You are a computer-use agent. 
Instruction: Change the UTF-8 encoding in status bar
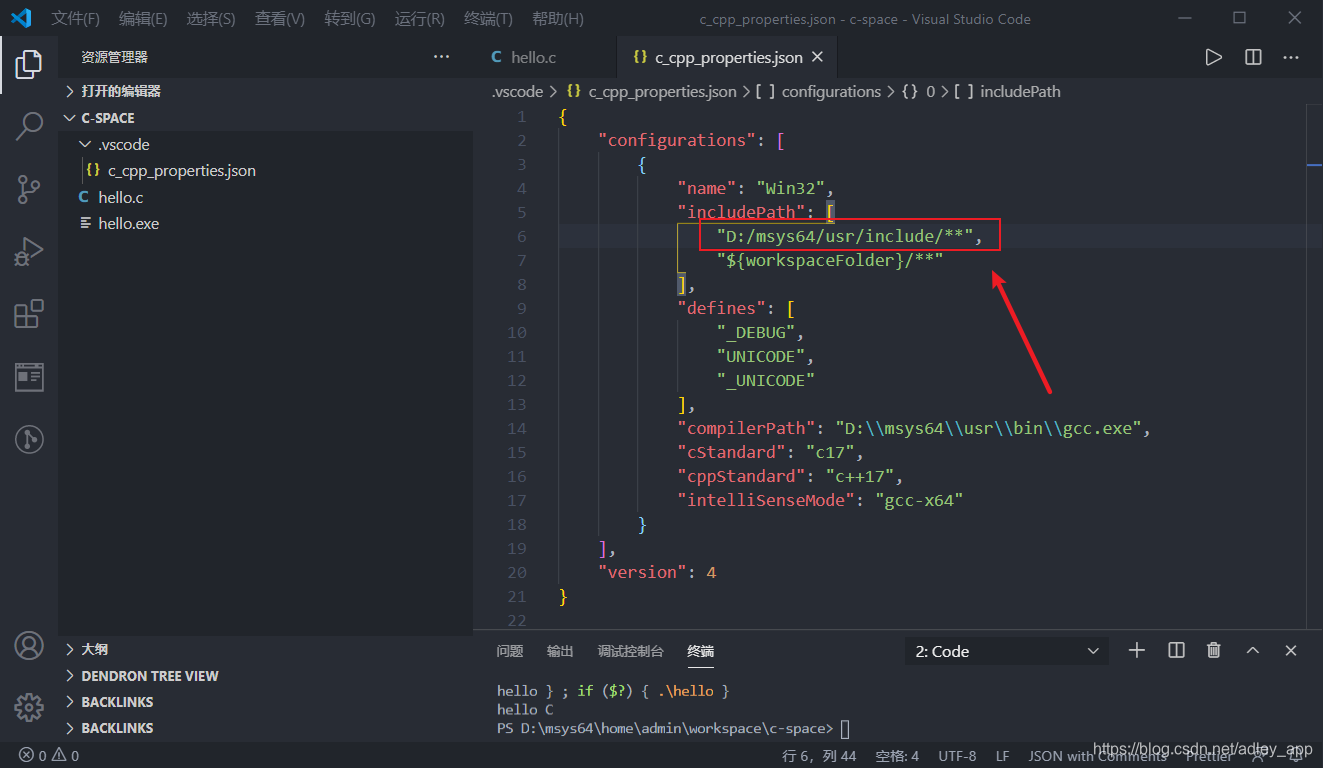(957, 756)
